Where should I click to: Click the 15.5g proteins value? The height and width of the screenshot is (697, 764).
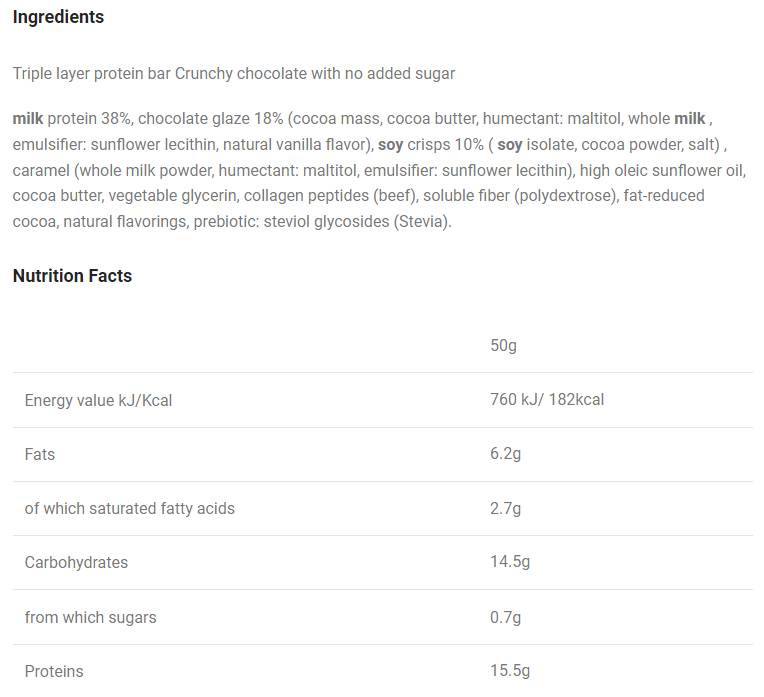(510, 671)
